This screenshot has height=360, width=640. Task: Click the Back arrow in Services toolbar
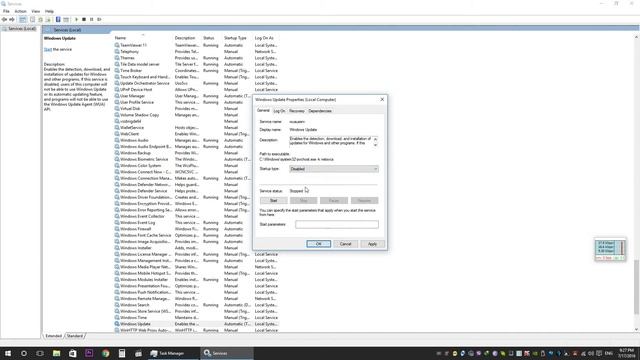(x=4, y=19)
